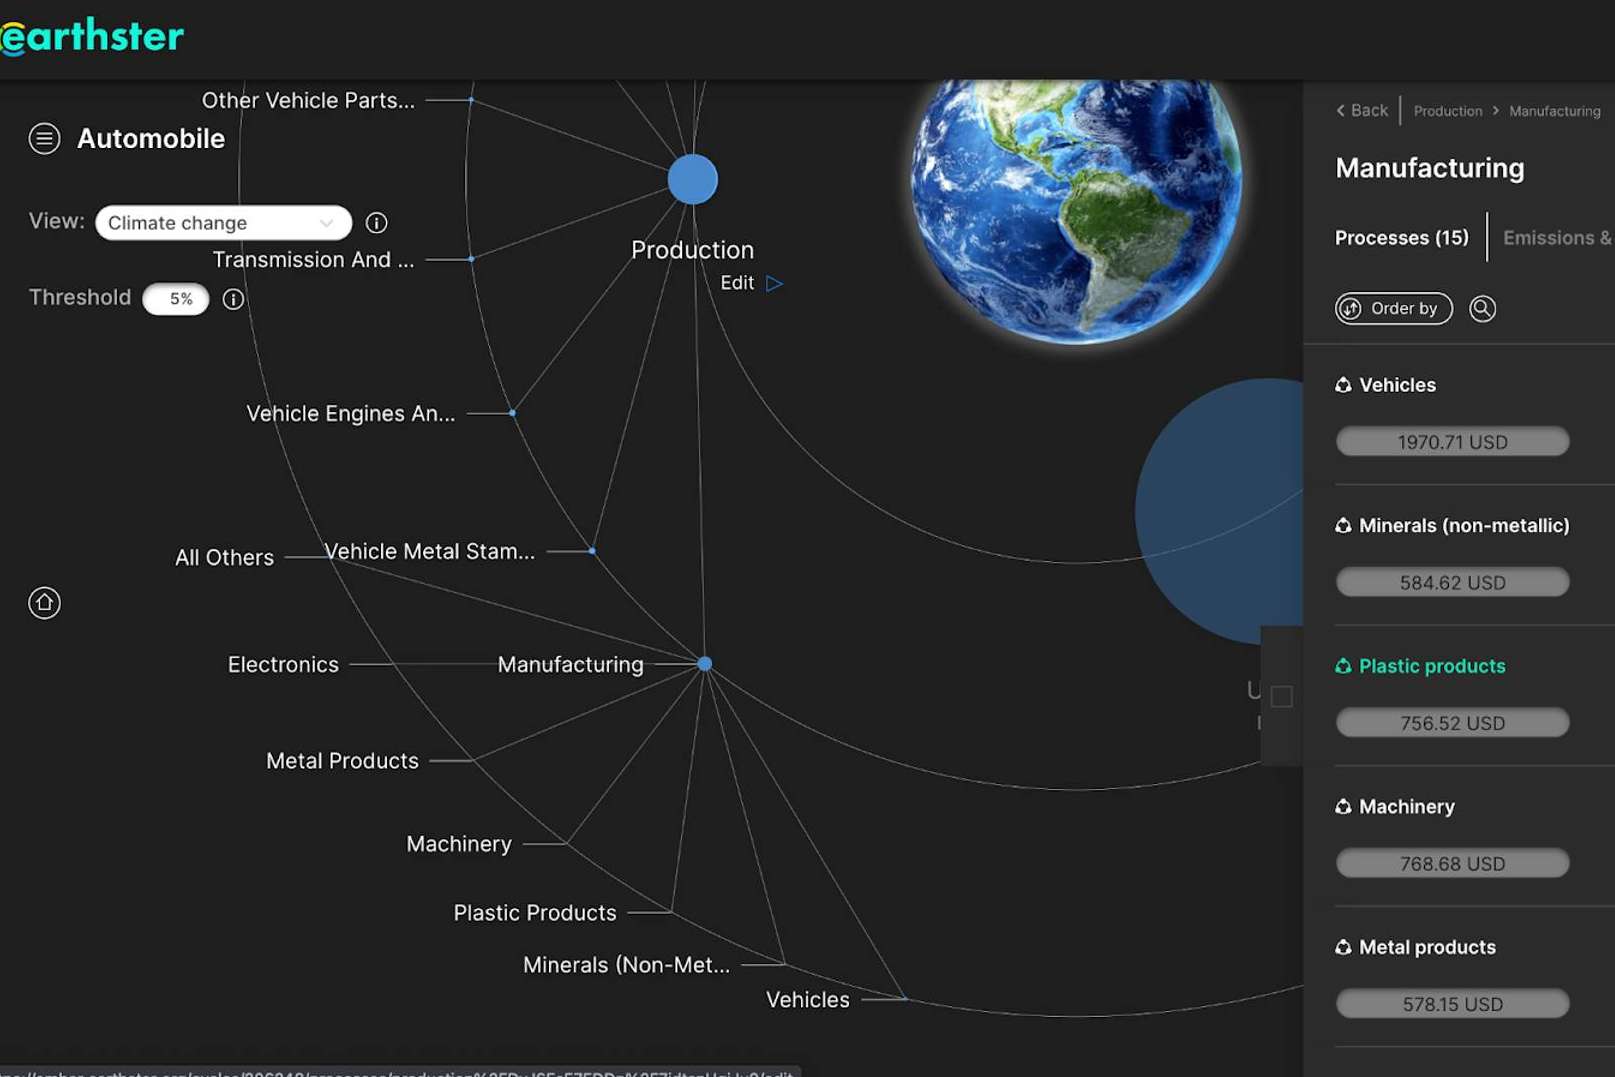Click the 1970.71 USD Vehicles value bar
The image size is (1615, 1077).
(x=1452, y=442)
